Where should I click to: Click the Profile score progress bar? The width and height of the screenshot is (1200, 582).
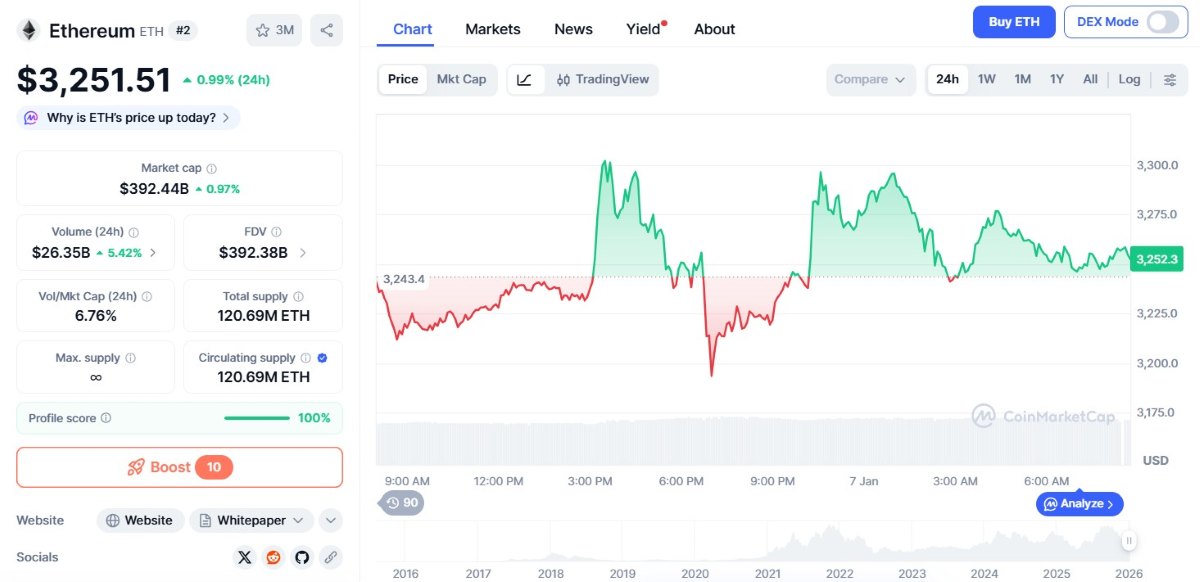coord(257,418)
